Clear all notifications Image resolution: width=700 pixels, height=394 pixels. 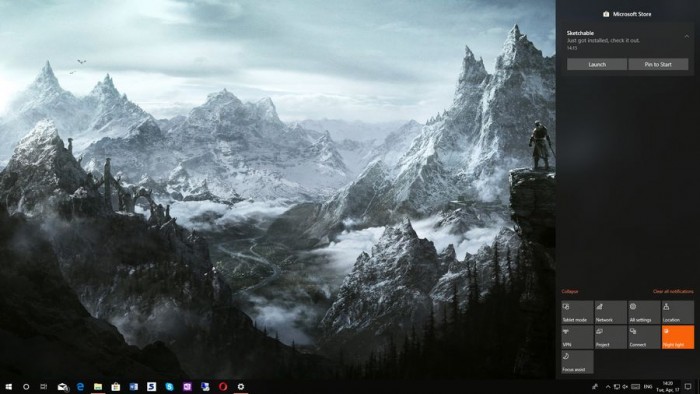pyautogui.click(x=673, y=291)
